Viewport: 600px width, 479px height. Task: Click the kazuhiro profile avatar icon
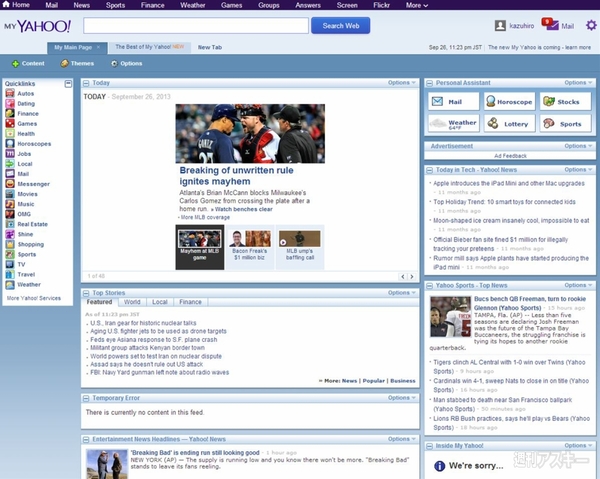tap(500, 26)
